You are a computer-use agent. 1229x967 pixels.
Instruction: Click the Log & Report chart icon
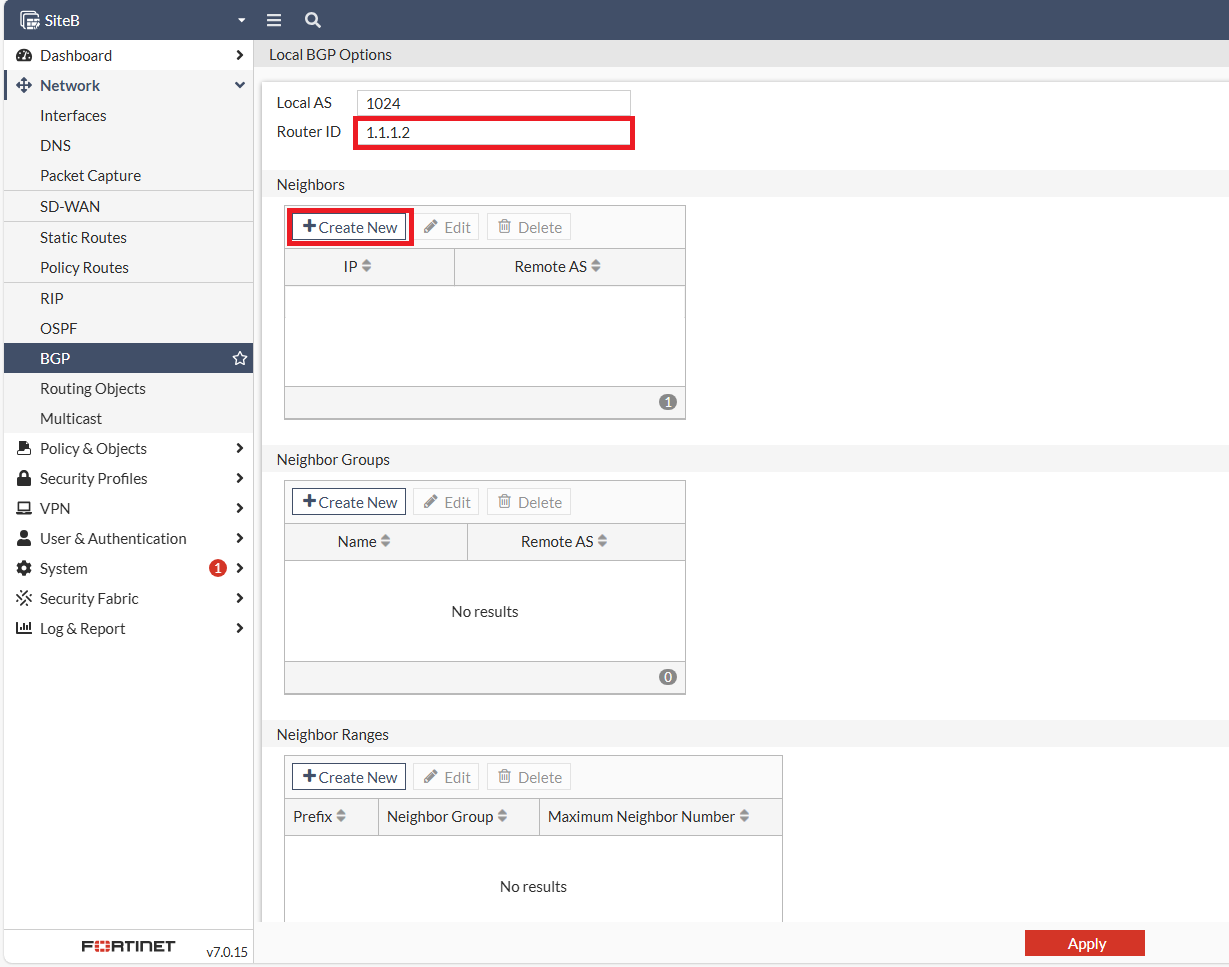click(24, 628)
